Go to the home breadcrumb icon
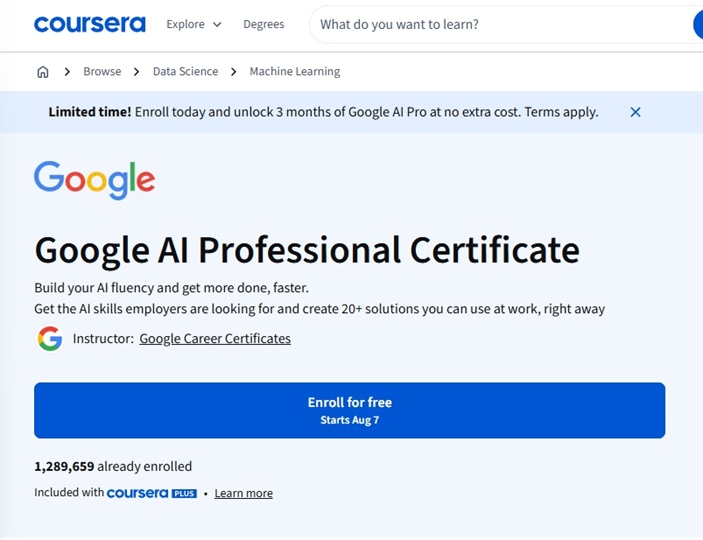 (x=43, y=72)
